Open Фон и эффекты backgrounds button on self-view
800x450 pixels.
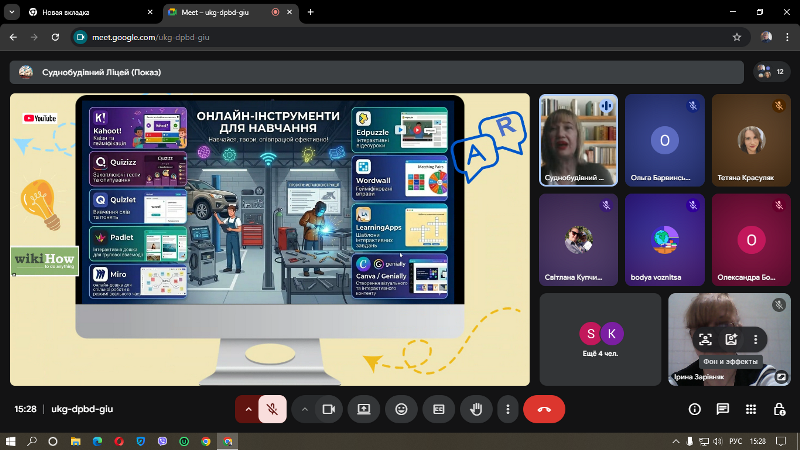click(x=731, y=340)
